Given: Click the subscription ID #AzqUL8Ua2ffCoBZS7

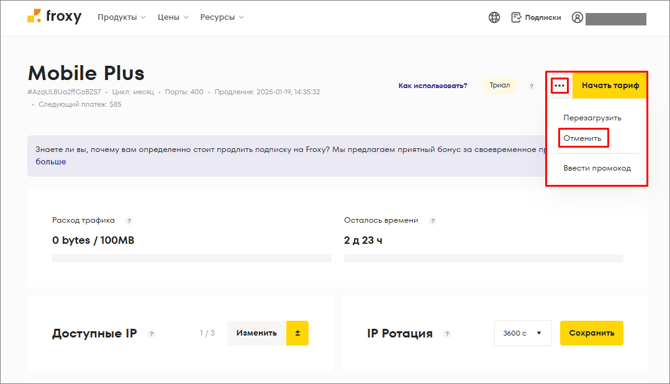Looking at the screenshot, I should pyautogui.click(x=64, y=92).
